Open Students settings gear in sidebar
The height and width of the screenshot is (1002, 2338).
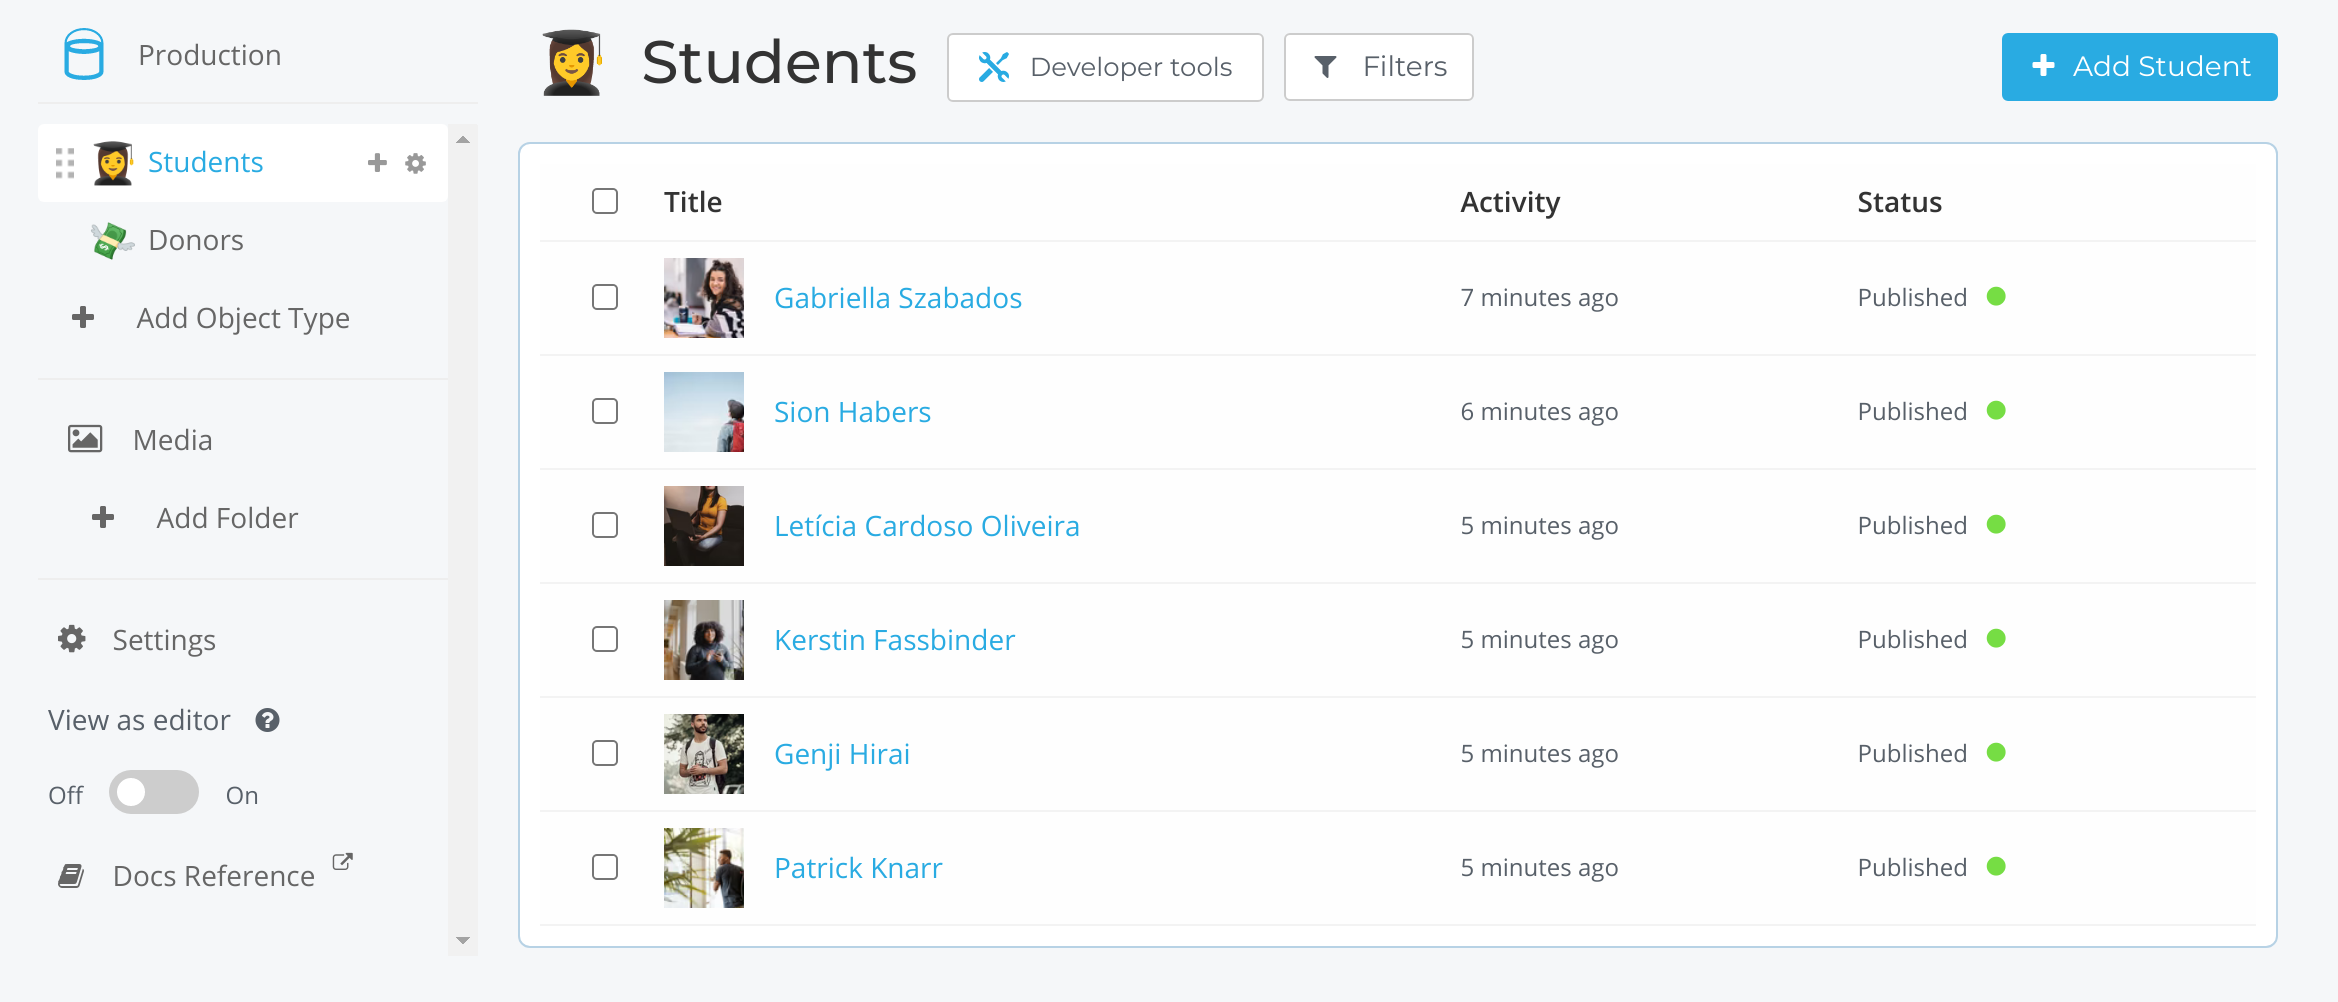(416, 163)
